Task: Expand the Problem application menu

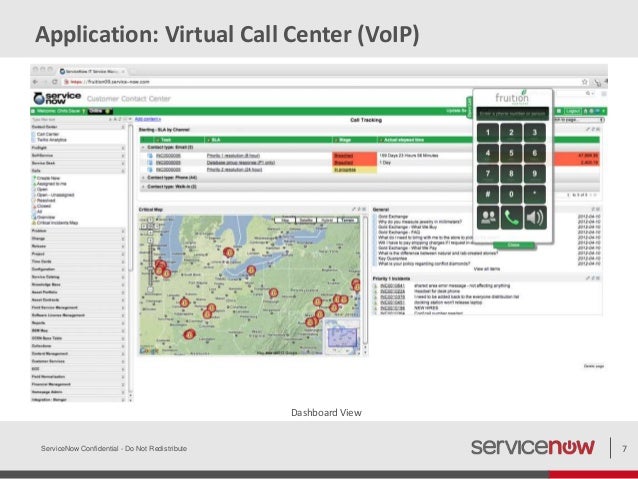Action: click(x=78, y=231)
